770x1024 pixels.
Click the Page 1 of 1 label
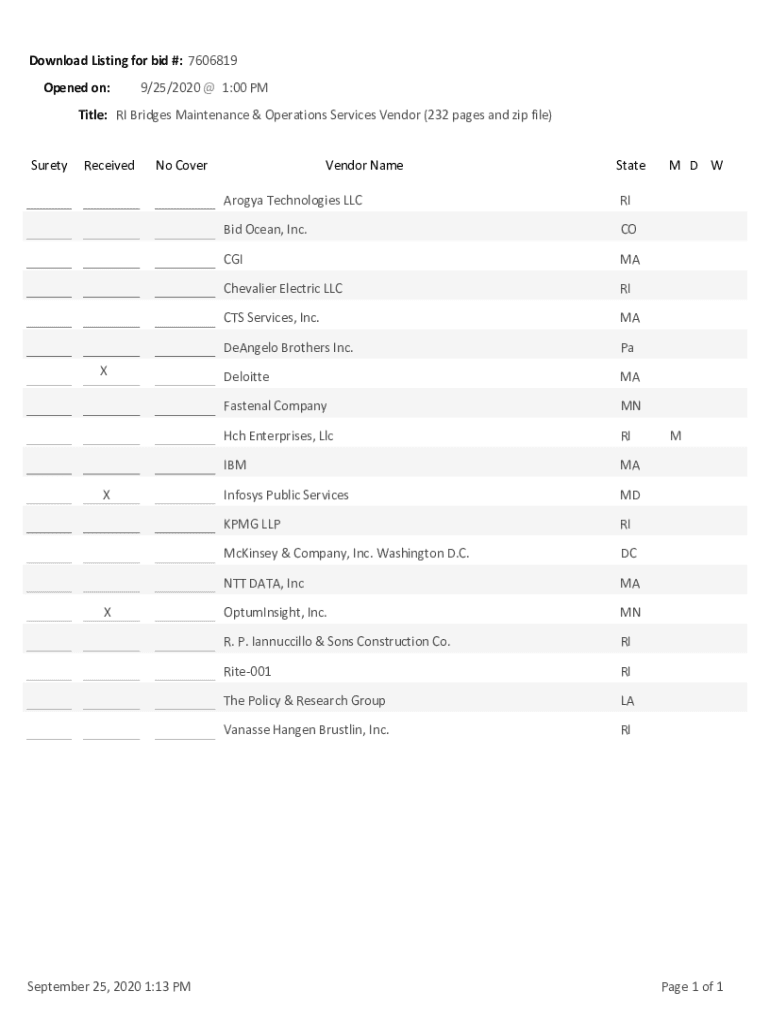tap(692, 987)
